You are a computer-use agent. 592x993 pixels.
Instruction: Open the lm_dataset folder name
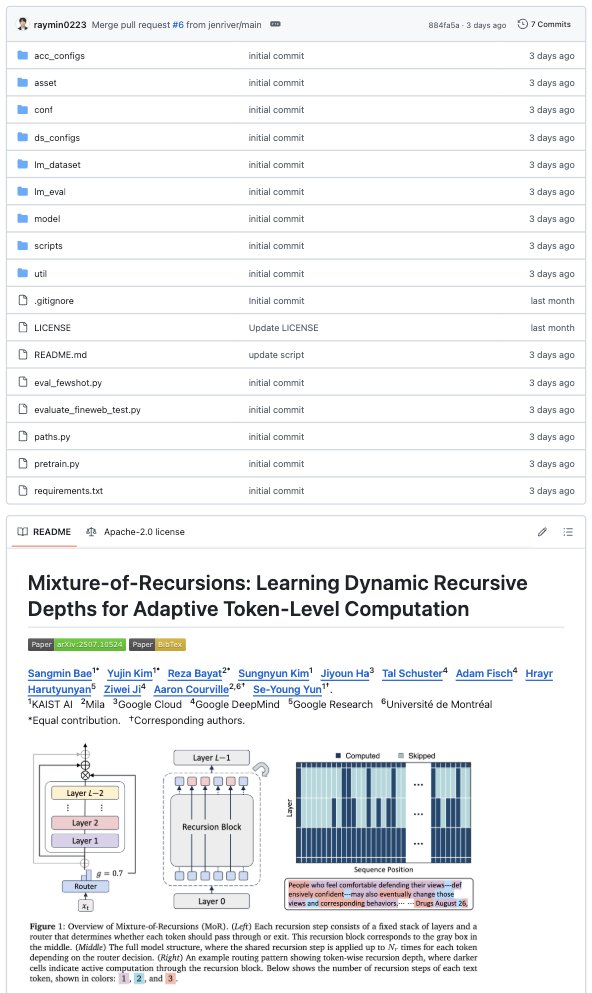(x=58, y=165)
